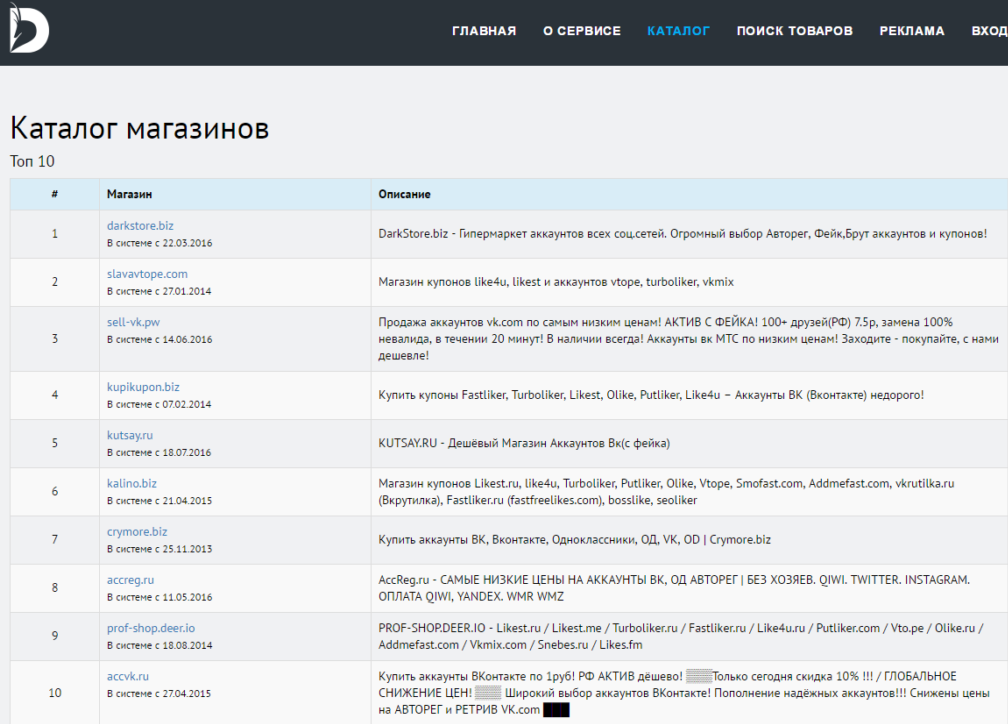Click date text В системе с 14.06.2016
The height and width of the screenshot is (724, 1008).
click(159, 339)
